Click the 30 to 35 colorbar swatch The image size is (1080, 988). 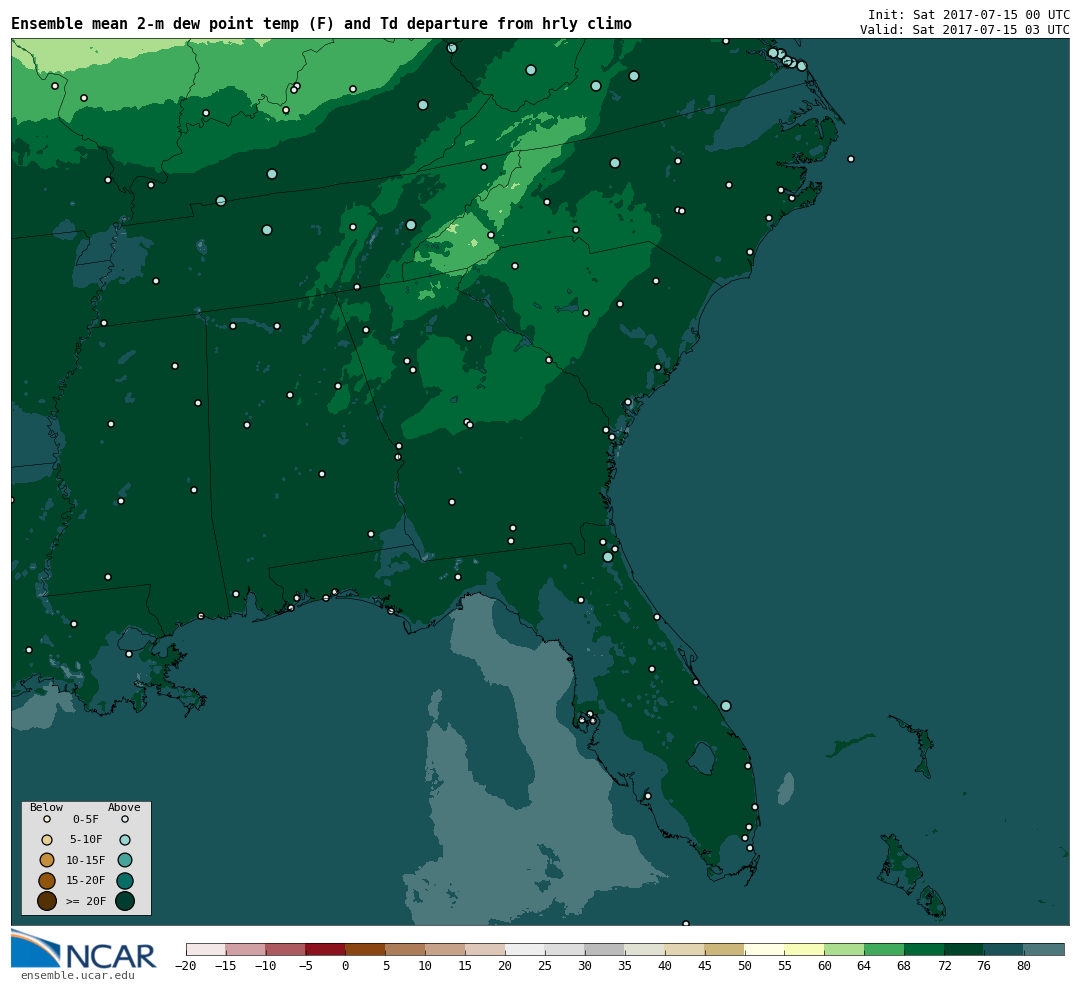click(605, 950)
